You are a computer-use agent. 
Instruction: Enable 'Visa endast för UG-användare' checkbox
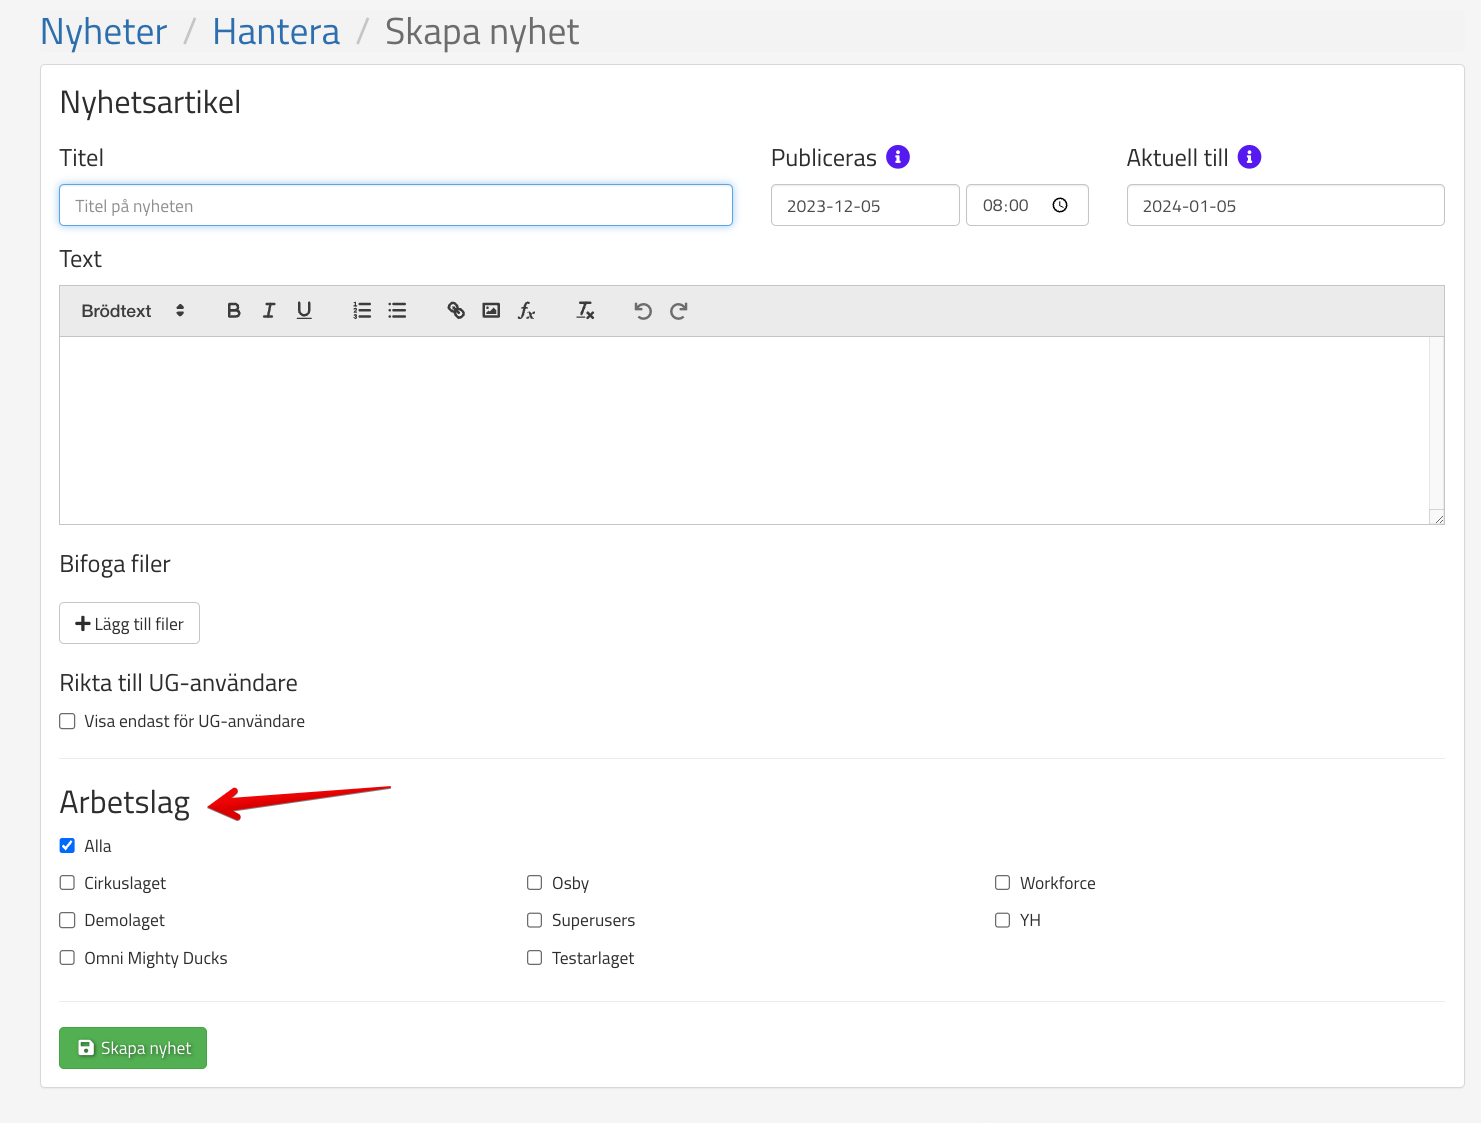[x=67, y=721]
